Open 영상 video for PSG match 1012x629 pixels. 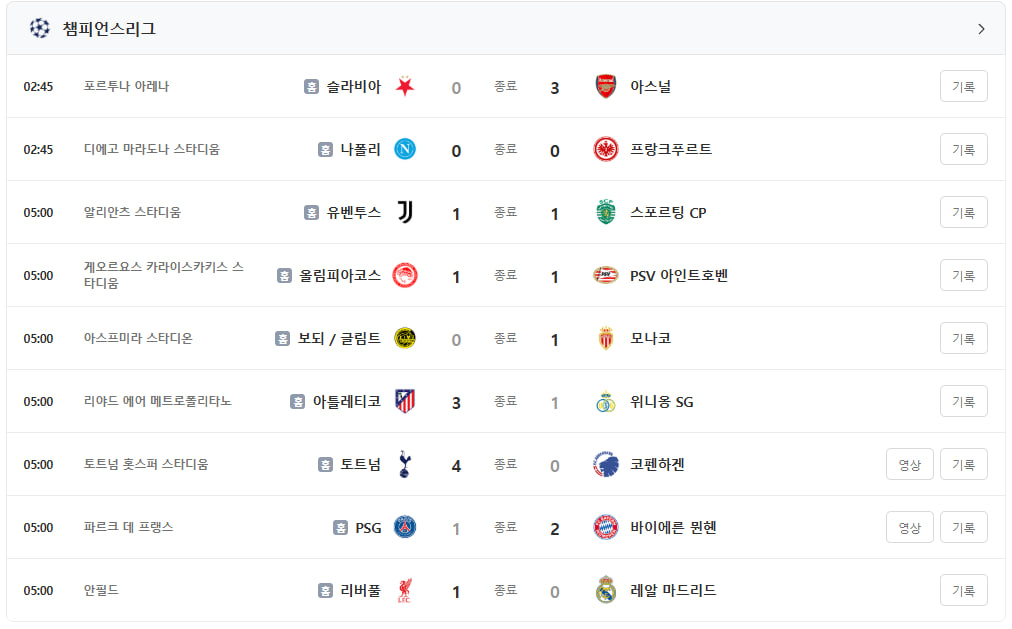point(909,527)
